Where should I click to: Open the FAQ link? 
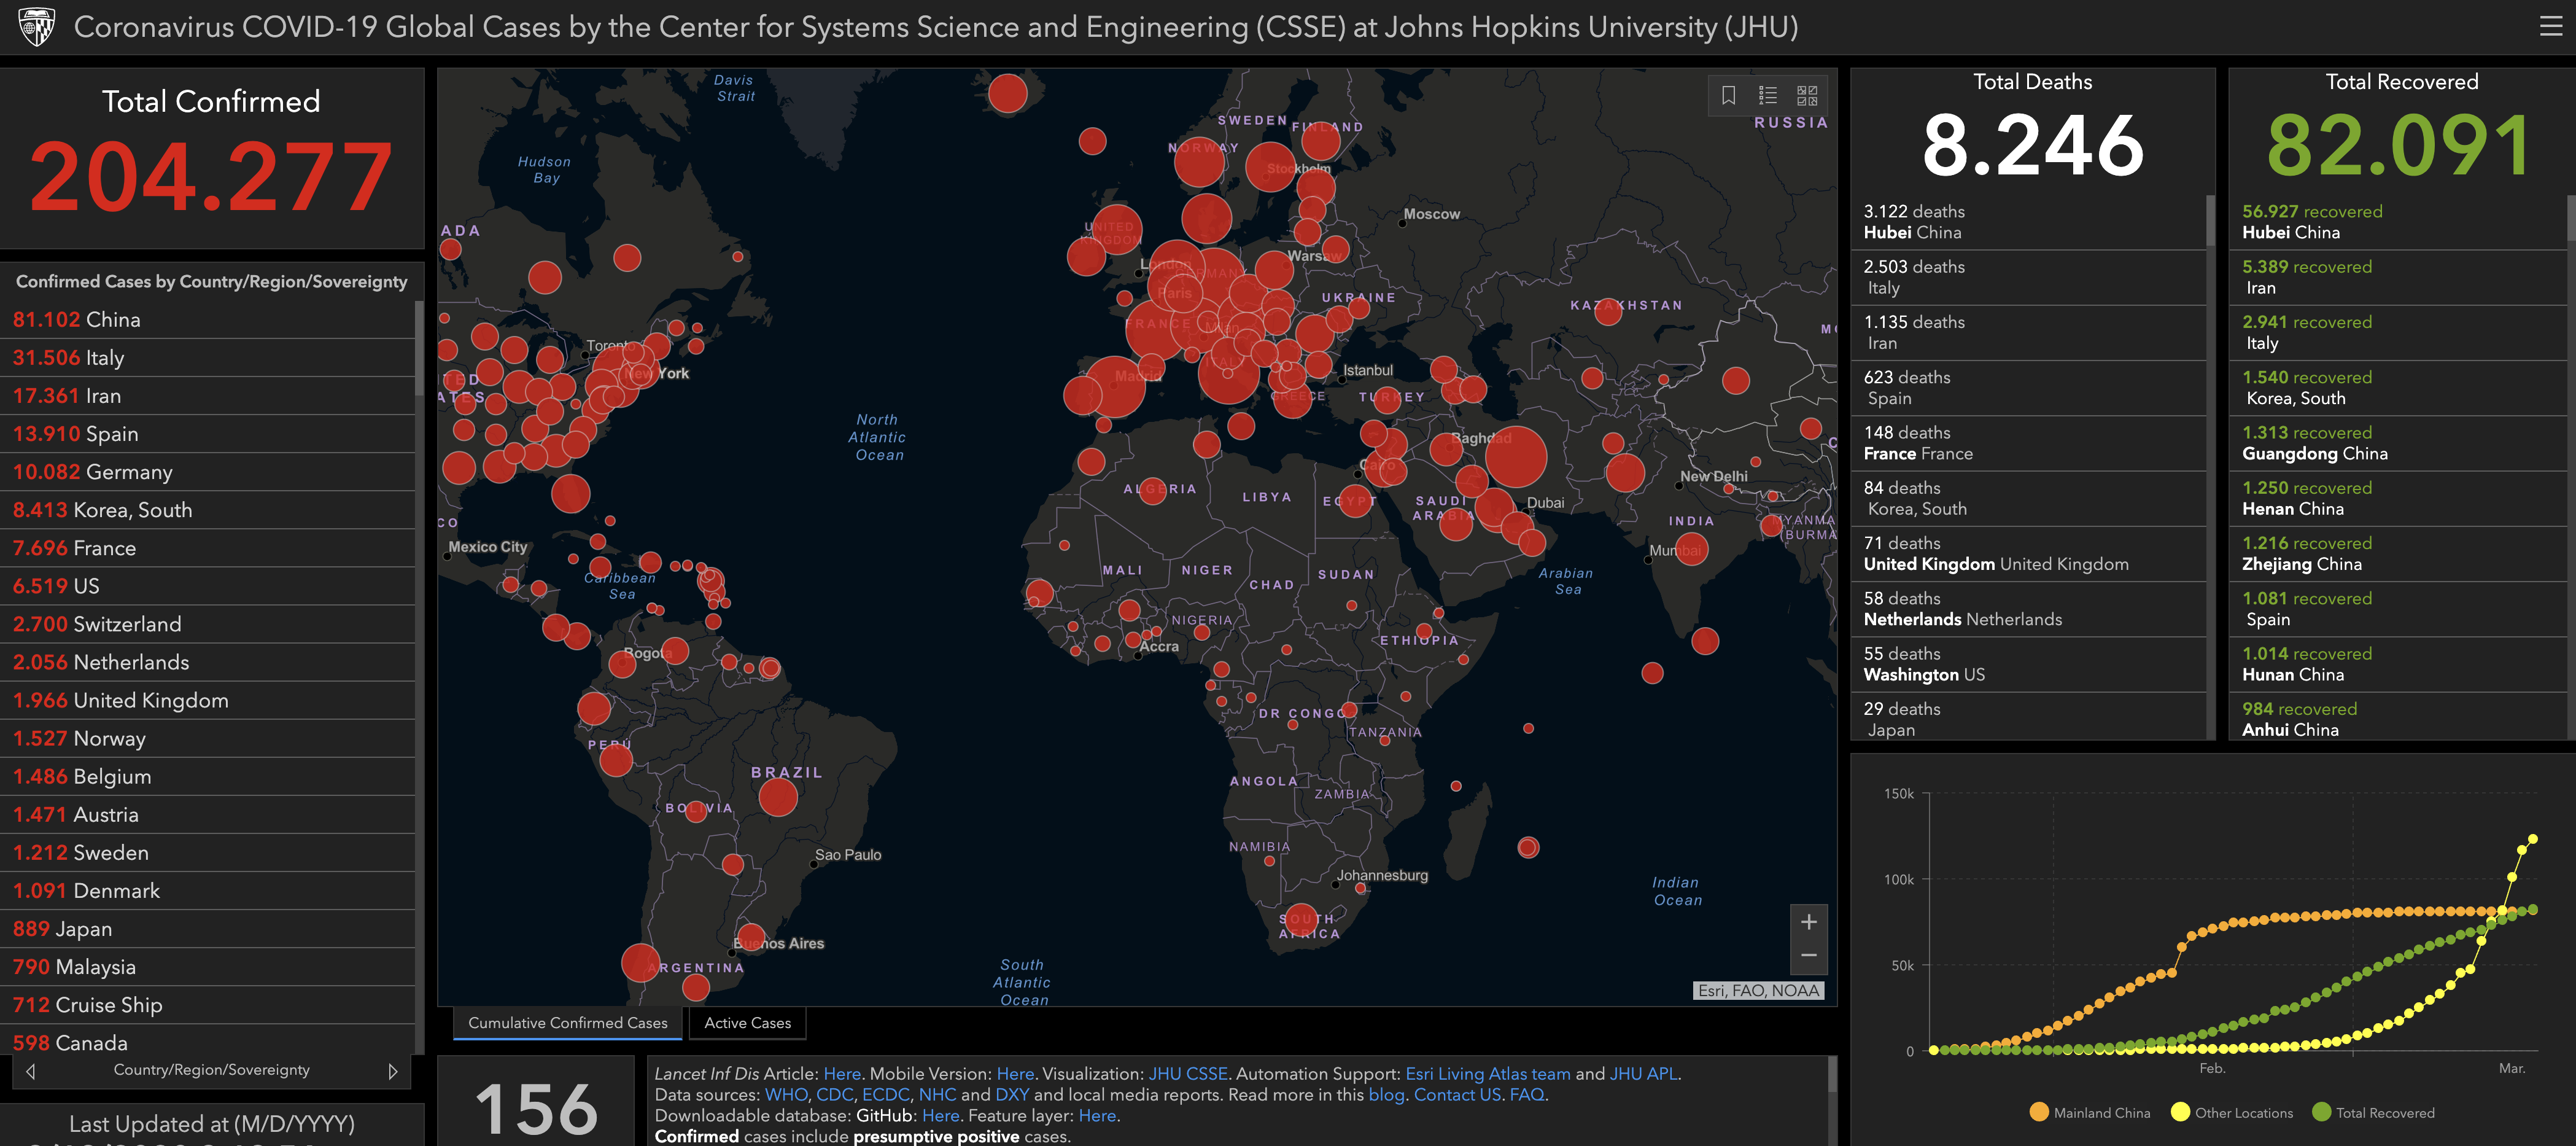tap(1527, 1095)
